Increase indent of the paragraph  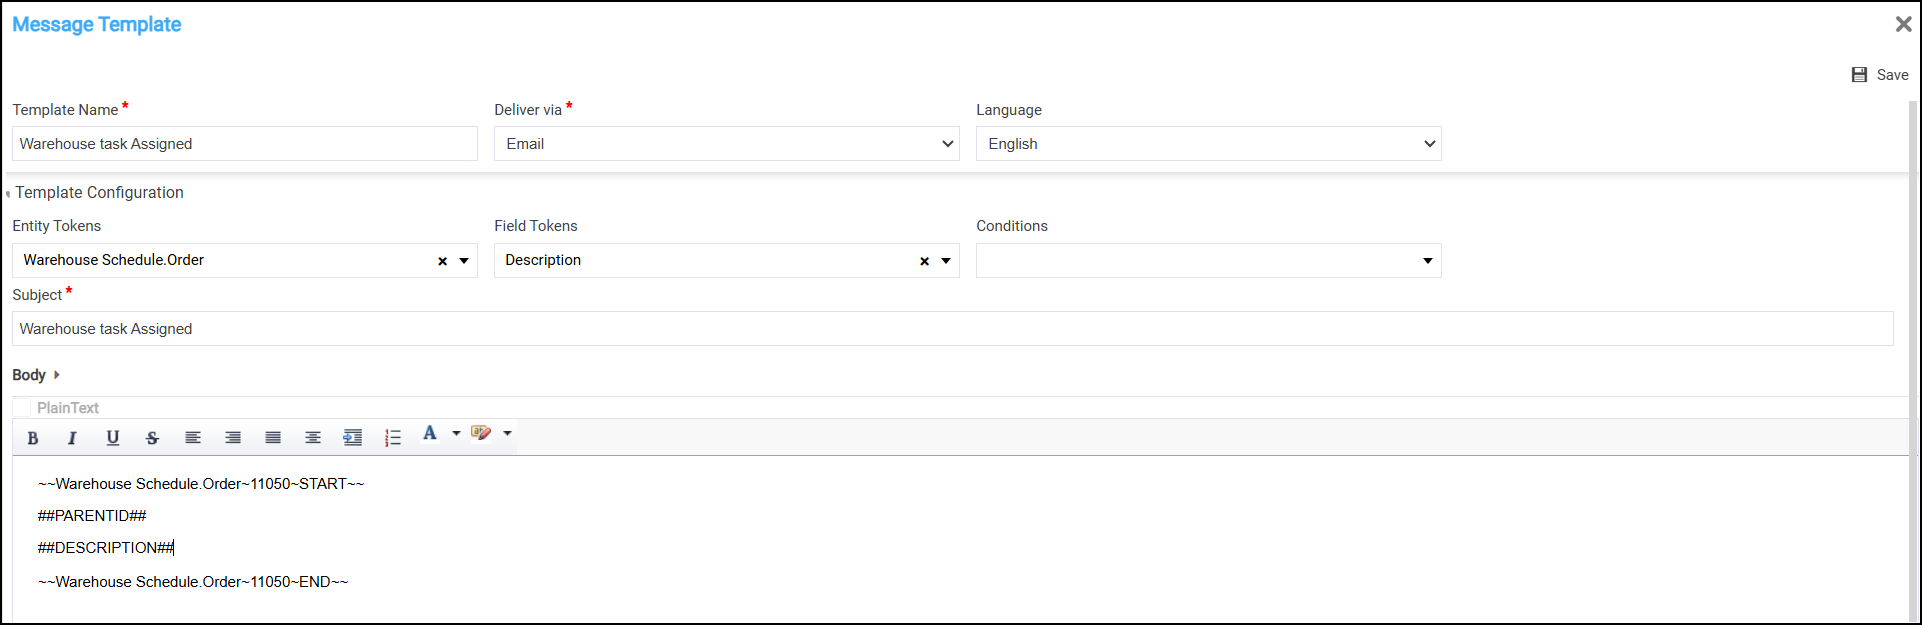click(x=352, y=438)
